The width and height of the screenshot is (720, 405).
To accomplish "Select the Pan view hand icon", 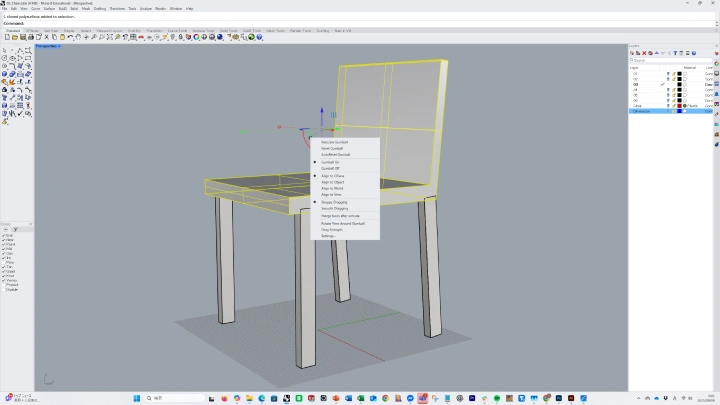I will [x=78, y=37].
